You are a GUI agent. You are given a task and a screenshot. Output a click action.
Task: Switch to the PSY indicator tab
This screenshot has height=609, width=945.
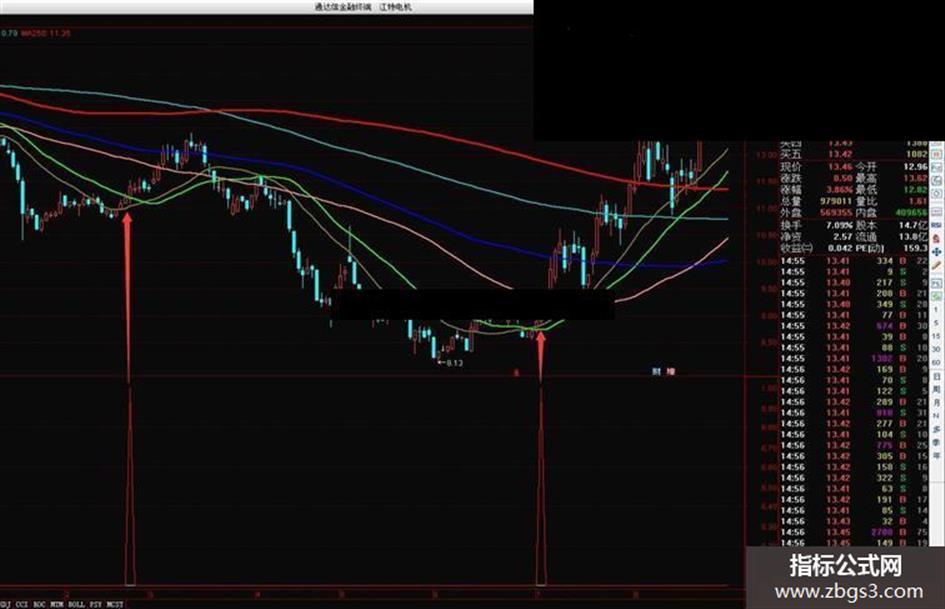(x=95, y=604)
